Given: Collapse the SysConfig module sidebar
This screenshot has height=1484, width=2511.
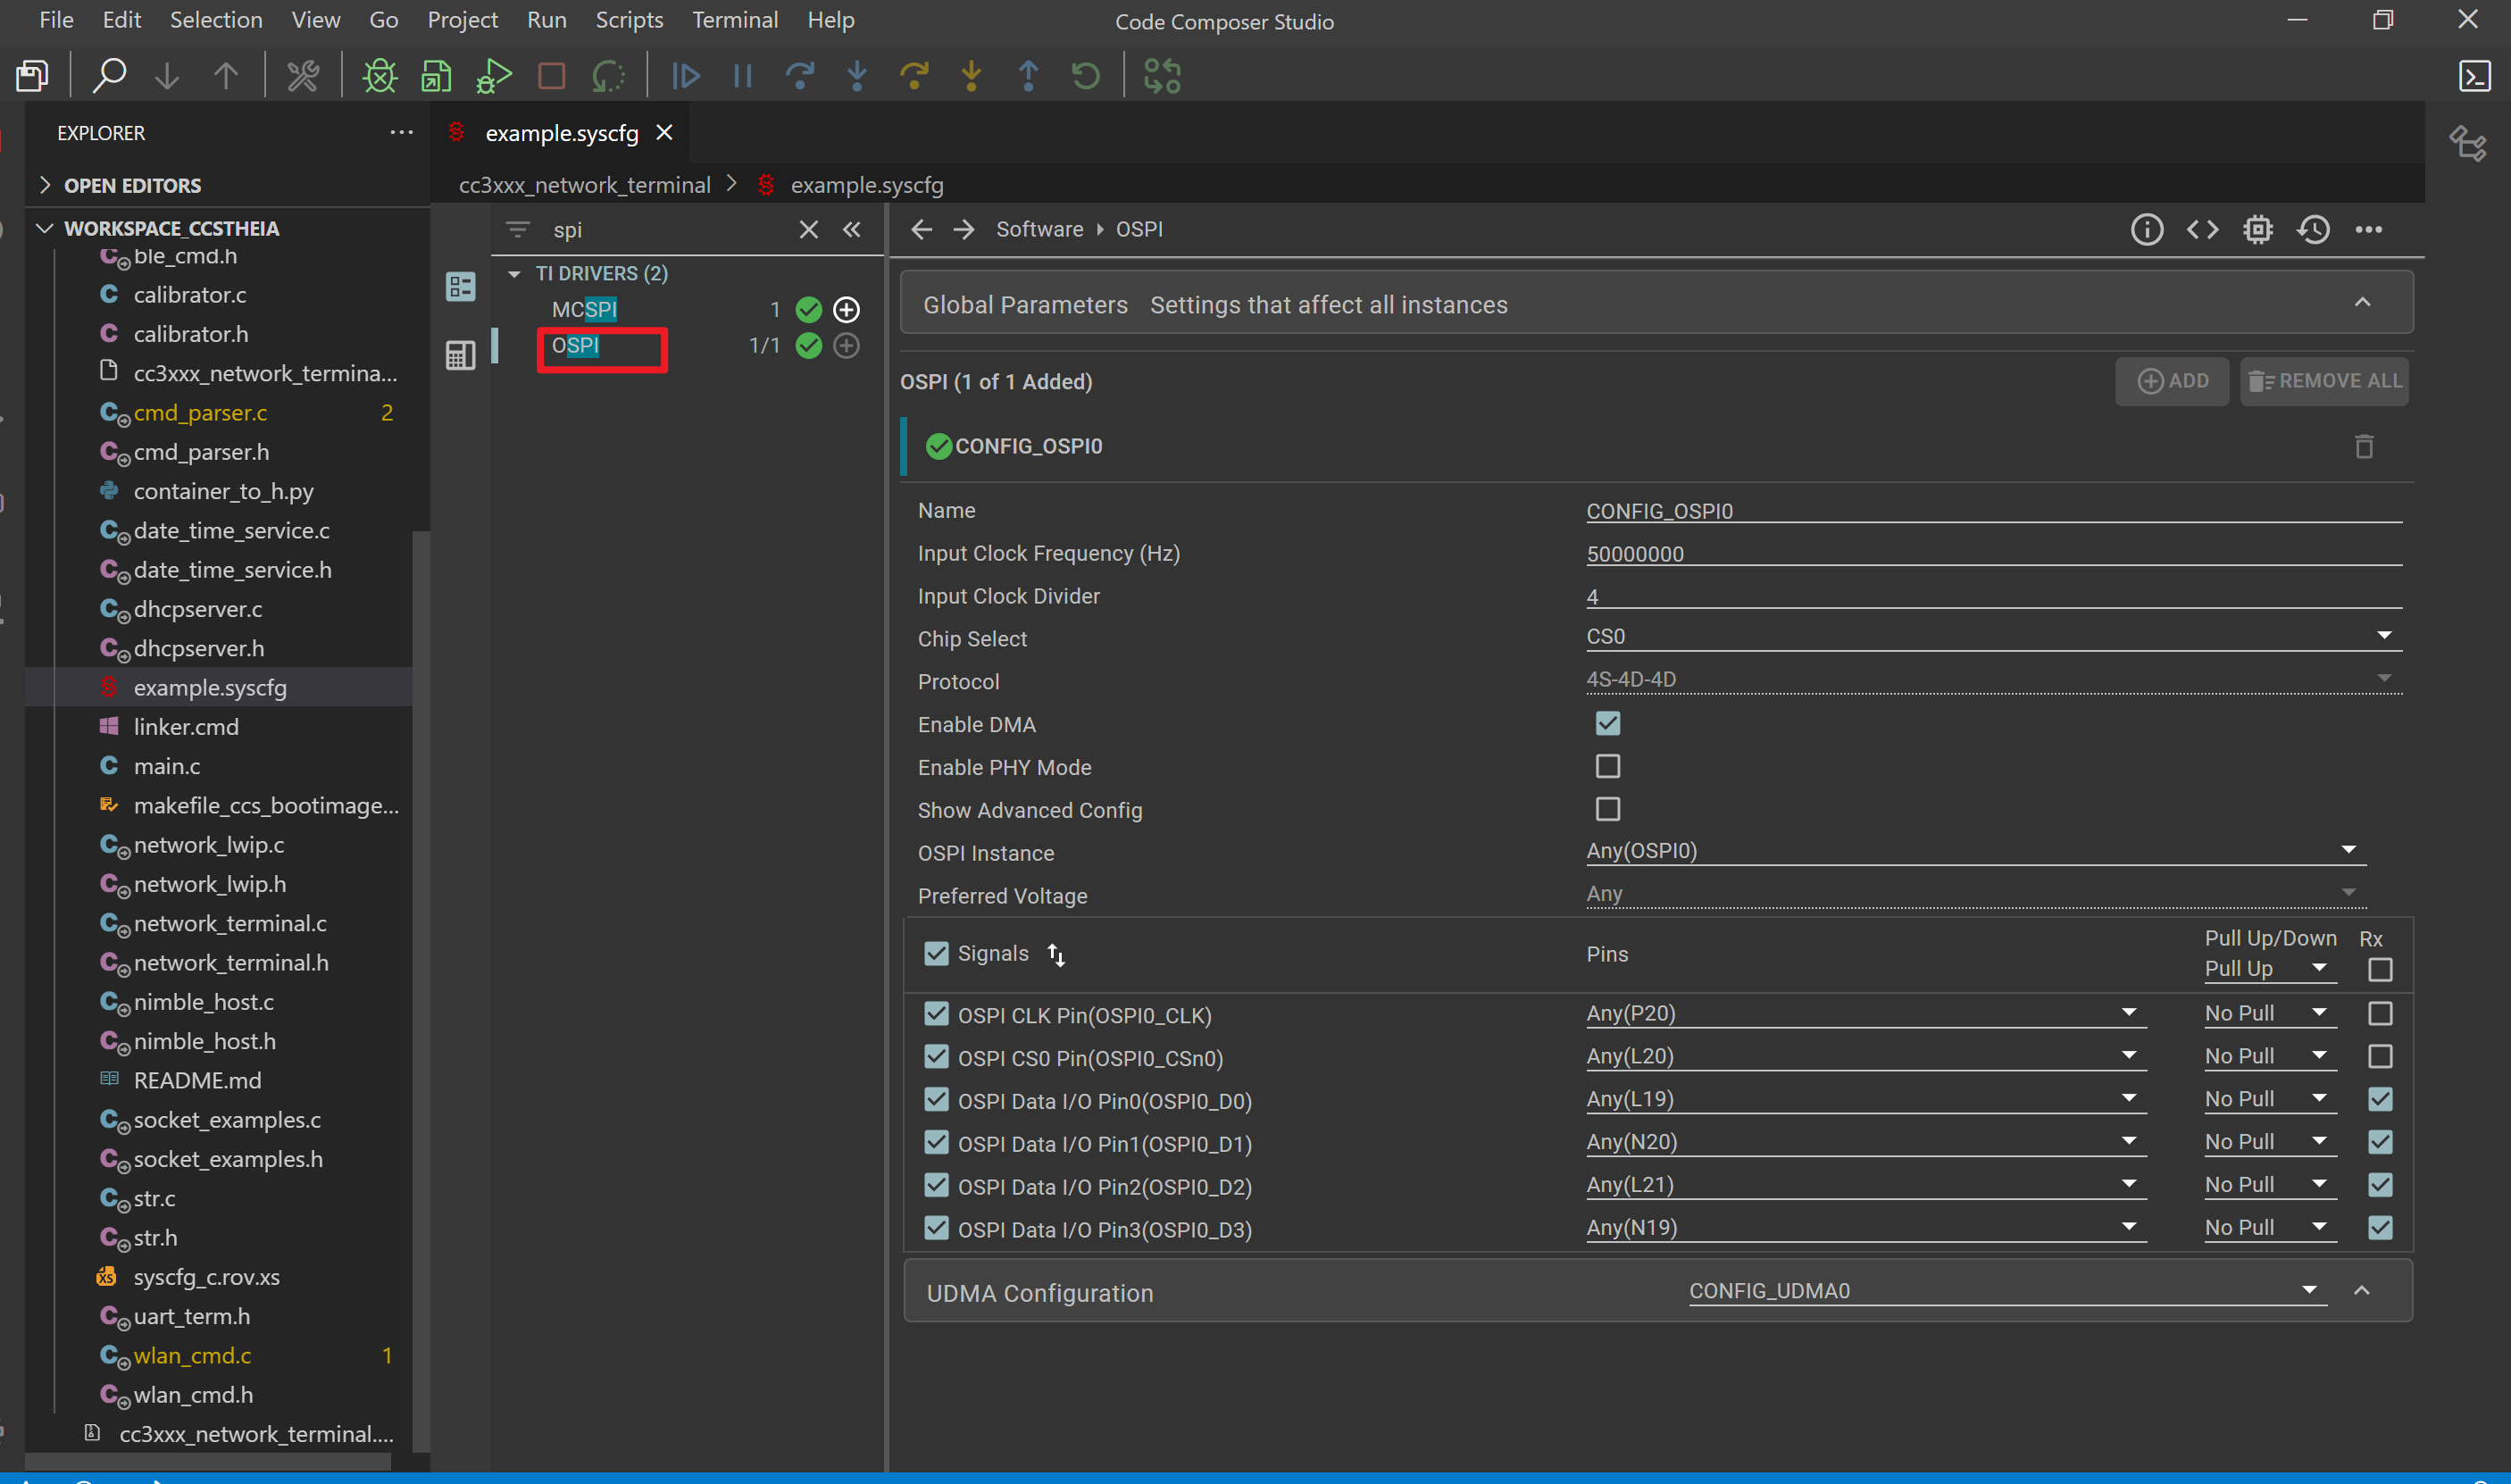Looking at the screenshot, I should point(851,230).
